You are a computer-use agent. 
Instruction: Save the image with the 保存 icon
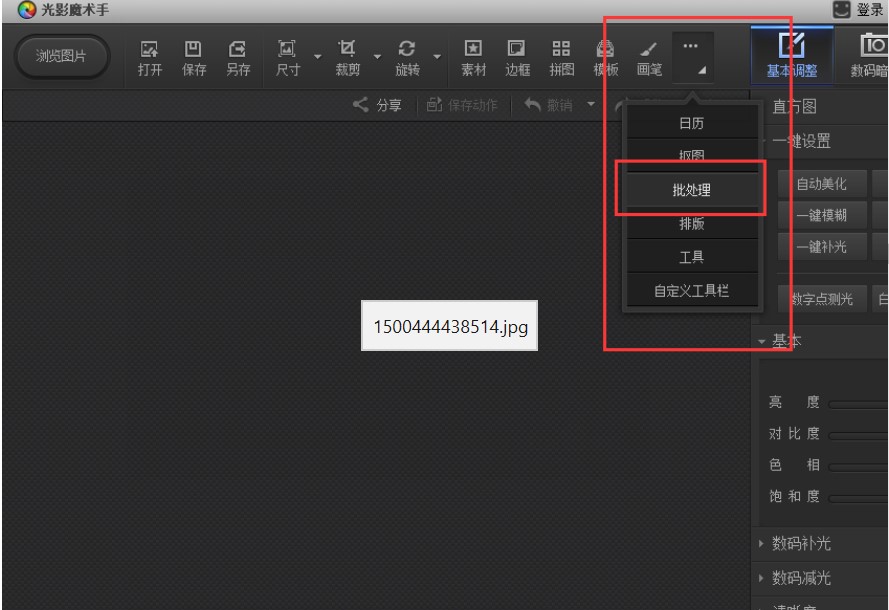[x=193, y=58]
